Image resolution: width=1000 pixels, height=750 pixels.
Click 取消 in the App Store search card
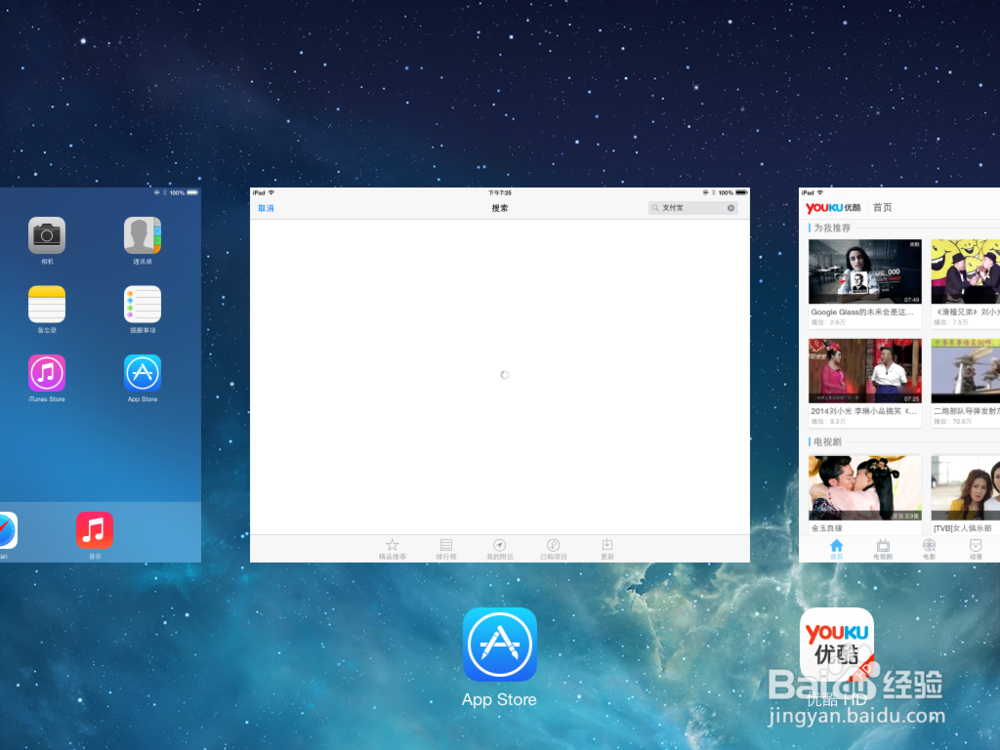click(x=266, y=208)
